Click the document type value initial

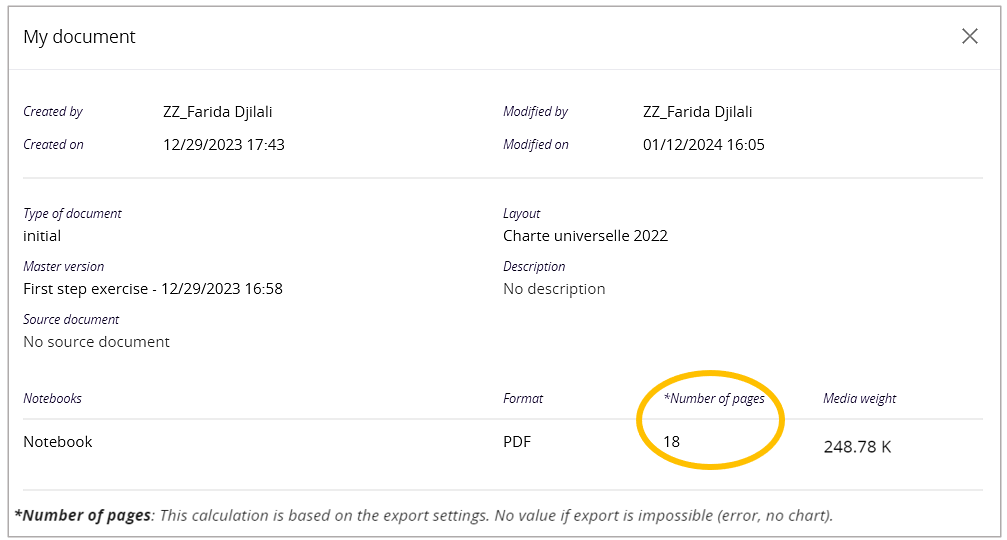point(42,236)
